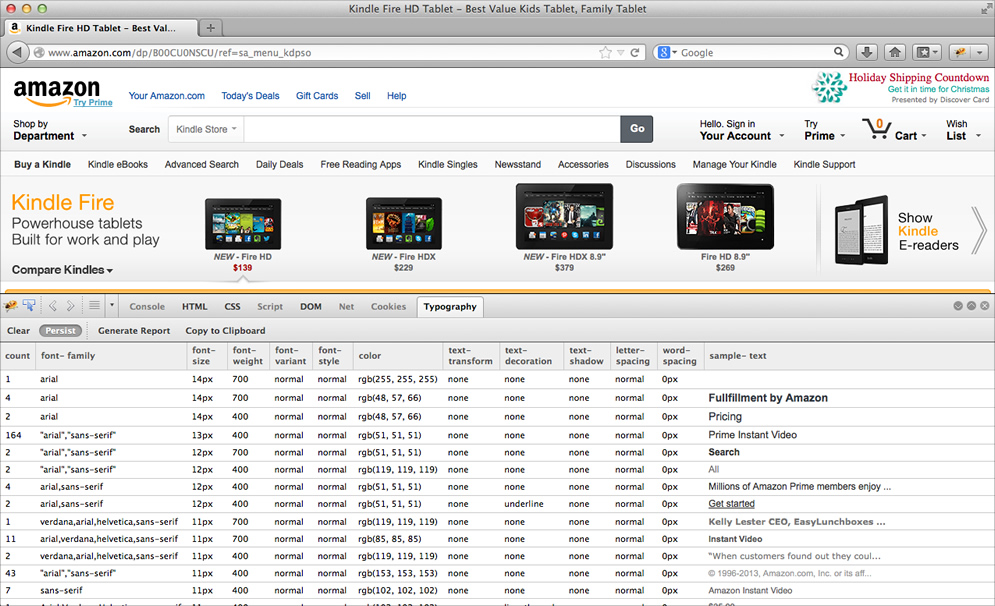Open the URL history dropdown triangle
Viewport: 995px width, 606px height.
[x=621, y=53]
